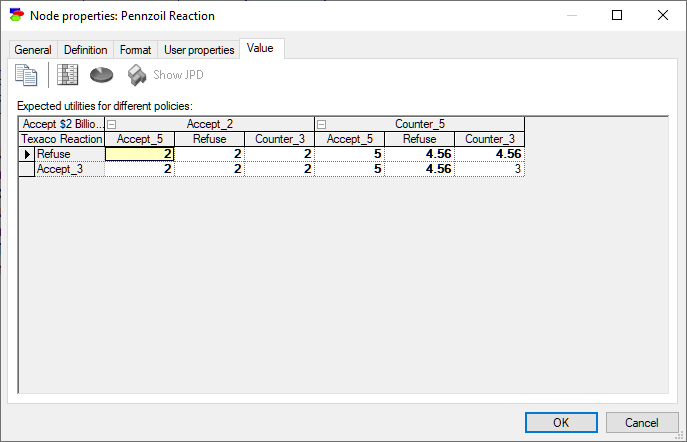Open the Format tab

[135, 50]
